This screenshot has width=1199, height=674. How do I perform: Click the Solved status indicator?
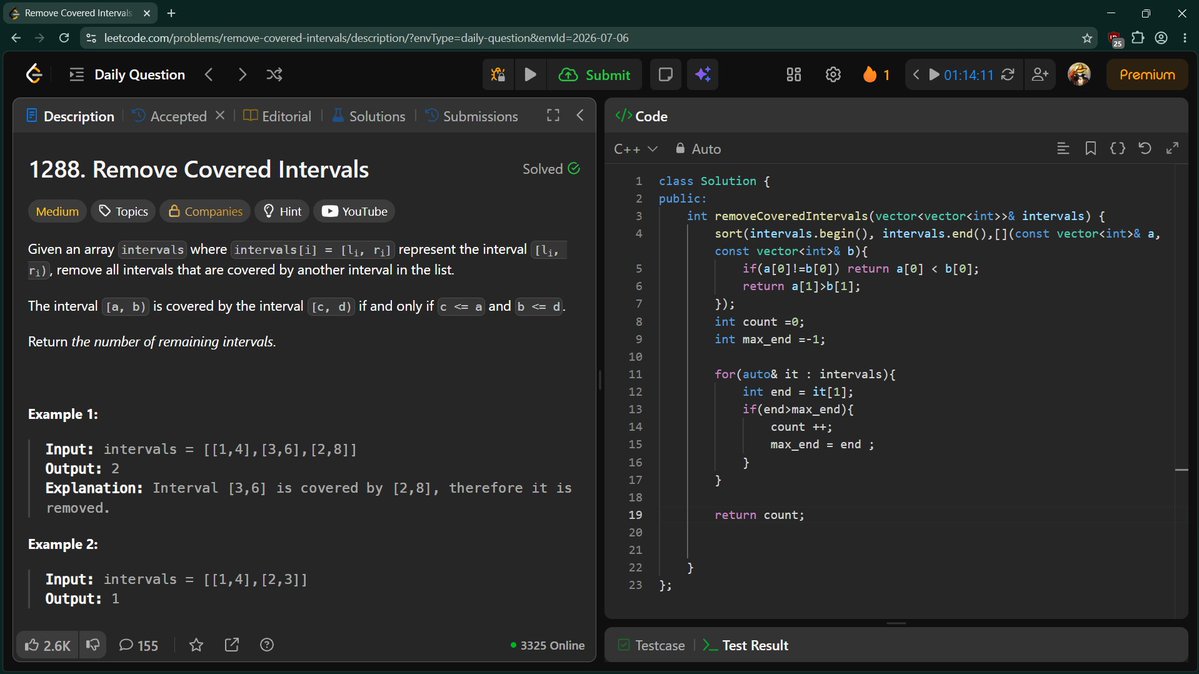coord(551,169)
